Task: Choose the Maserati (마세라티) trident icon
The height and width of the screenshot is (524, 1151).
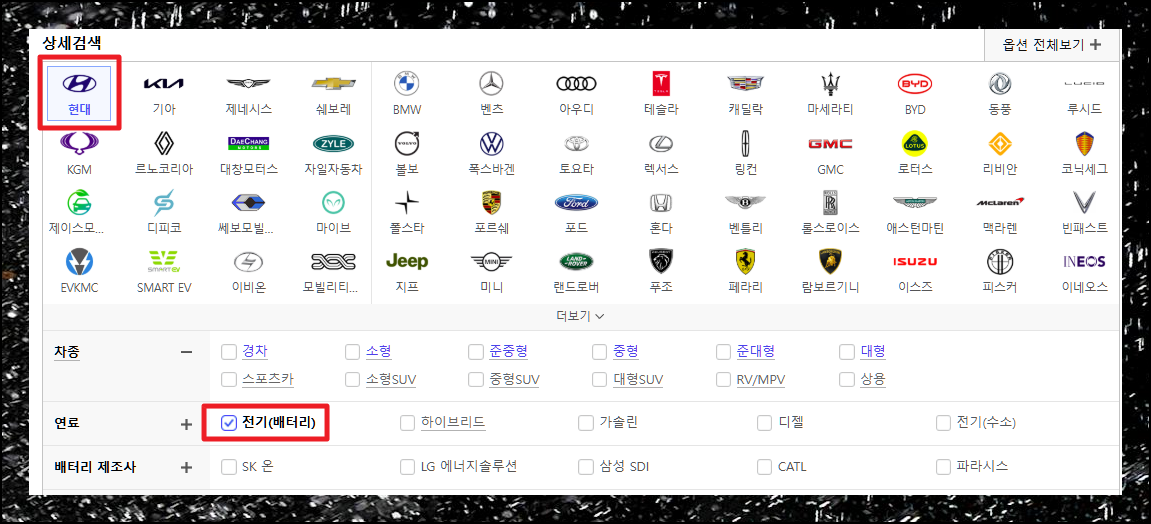Action: [x=830, y=84]
